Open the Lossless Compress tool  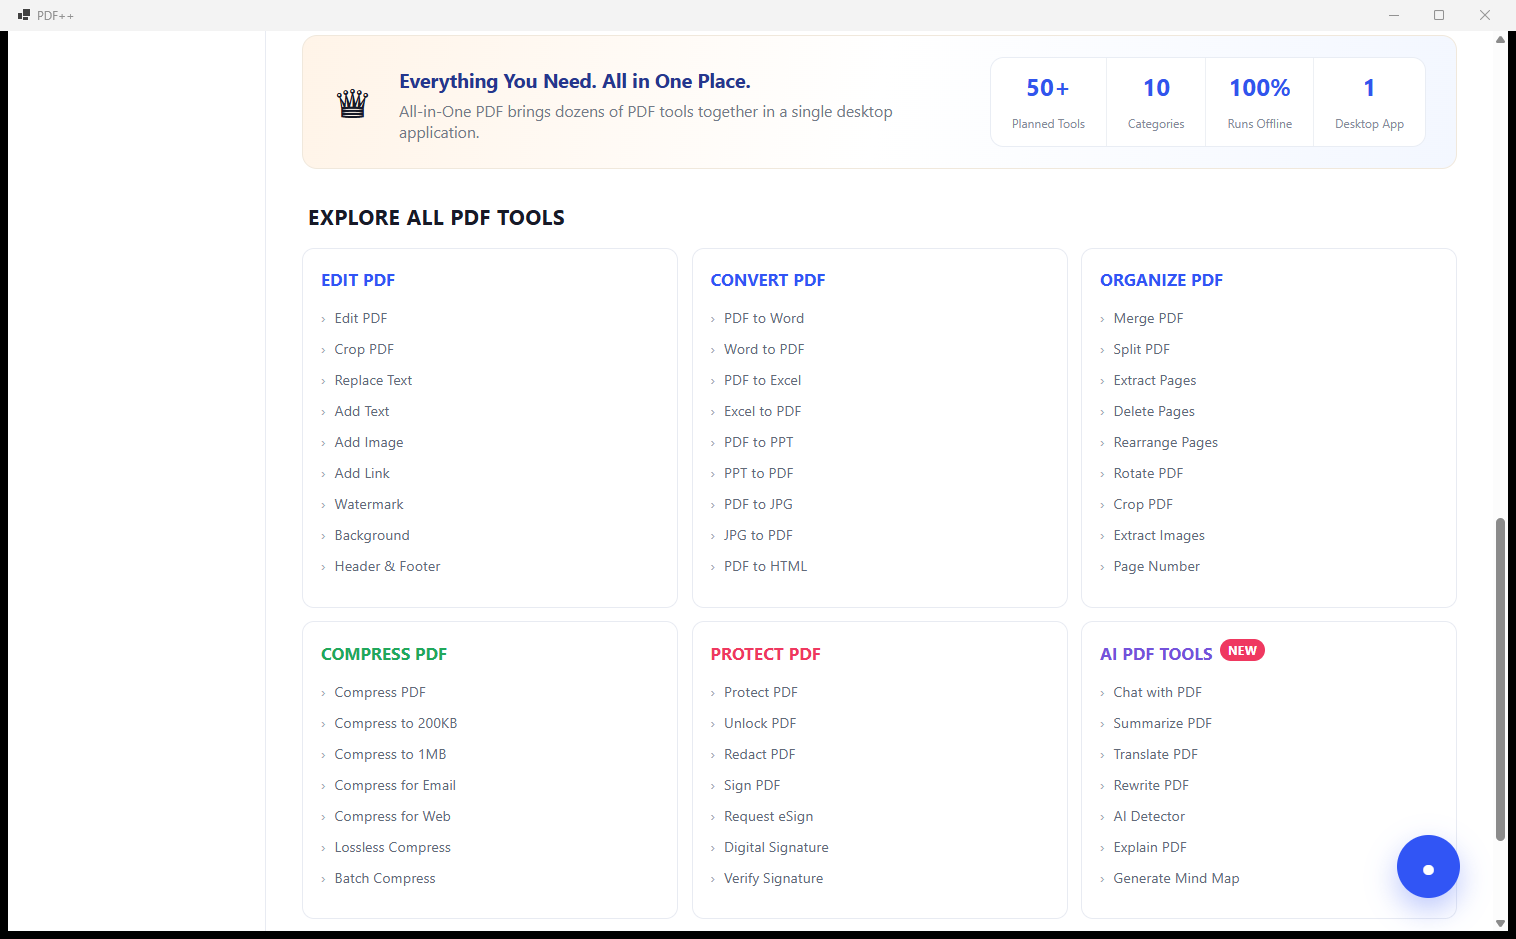tap(392, 847)
